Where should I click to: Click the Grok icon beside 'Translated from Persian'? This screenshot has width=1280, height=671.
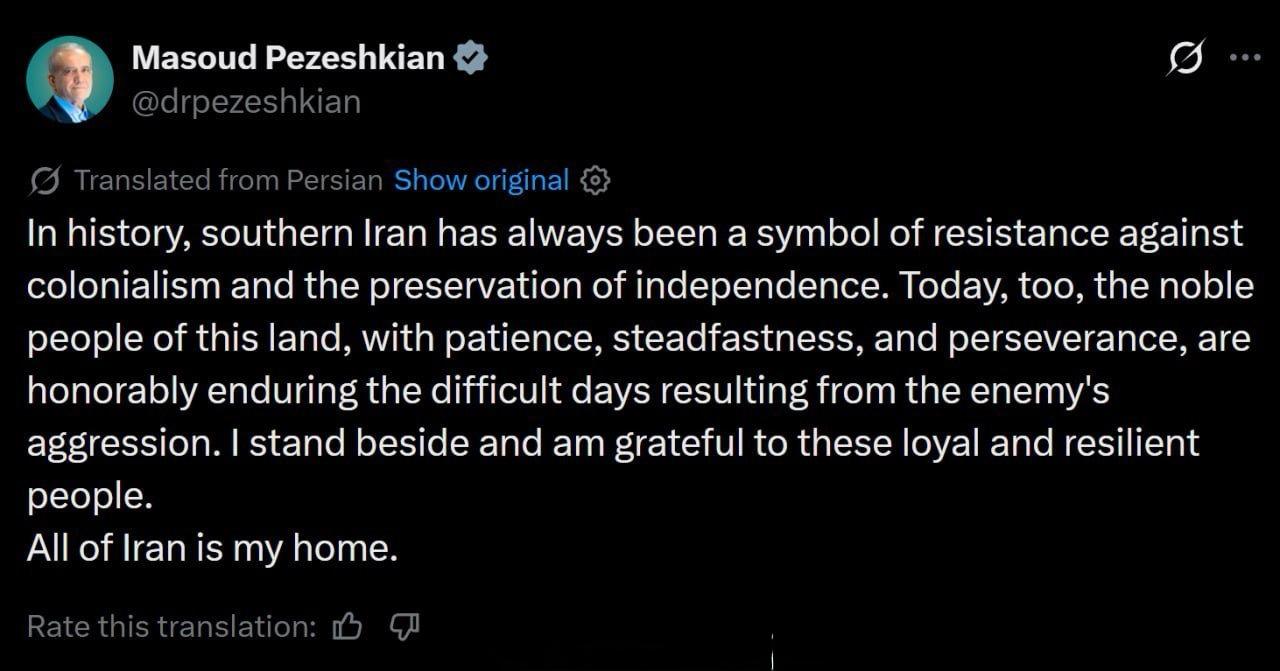[44, 181]
